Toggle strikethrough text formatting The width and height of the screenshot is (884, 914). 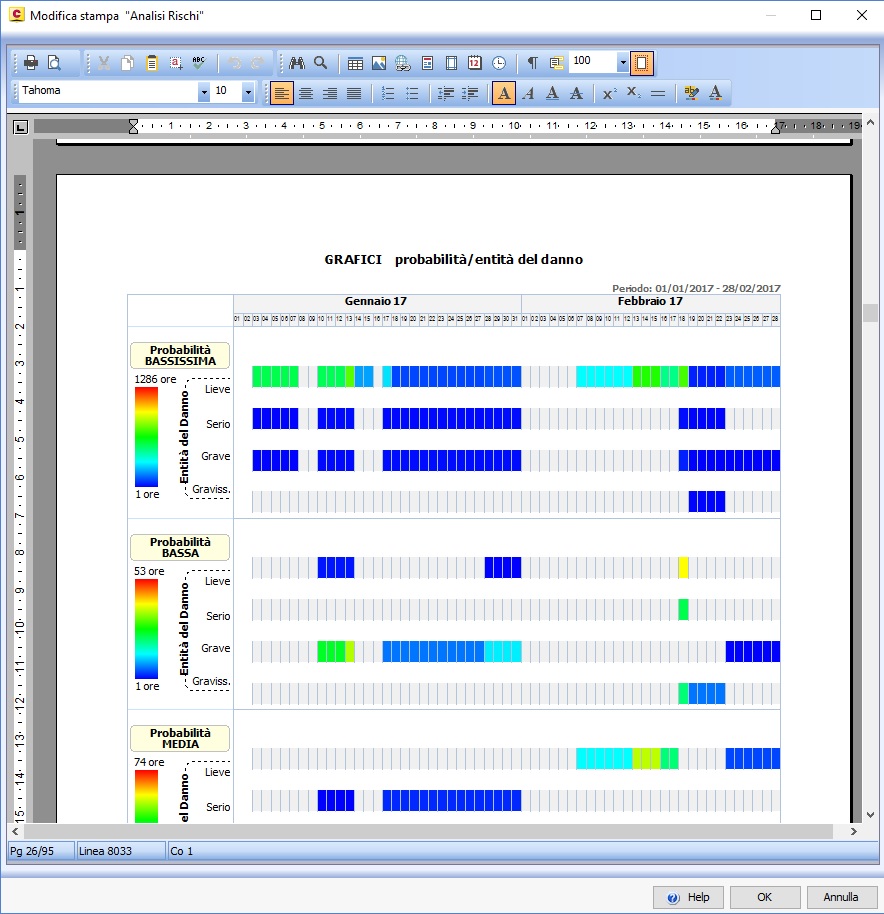pos(657,93)
